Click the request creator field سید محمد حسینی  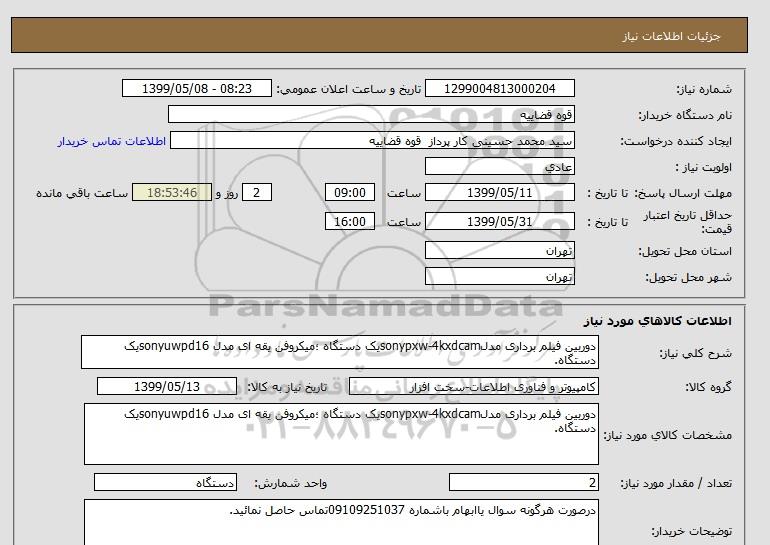(372, 140)
